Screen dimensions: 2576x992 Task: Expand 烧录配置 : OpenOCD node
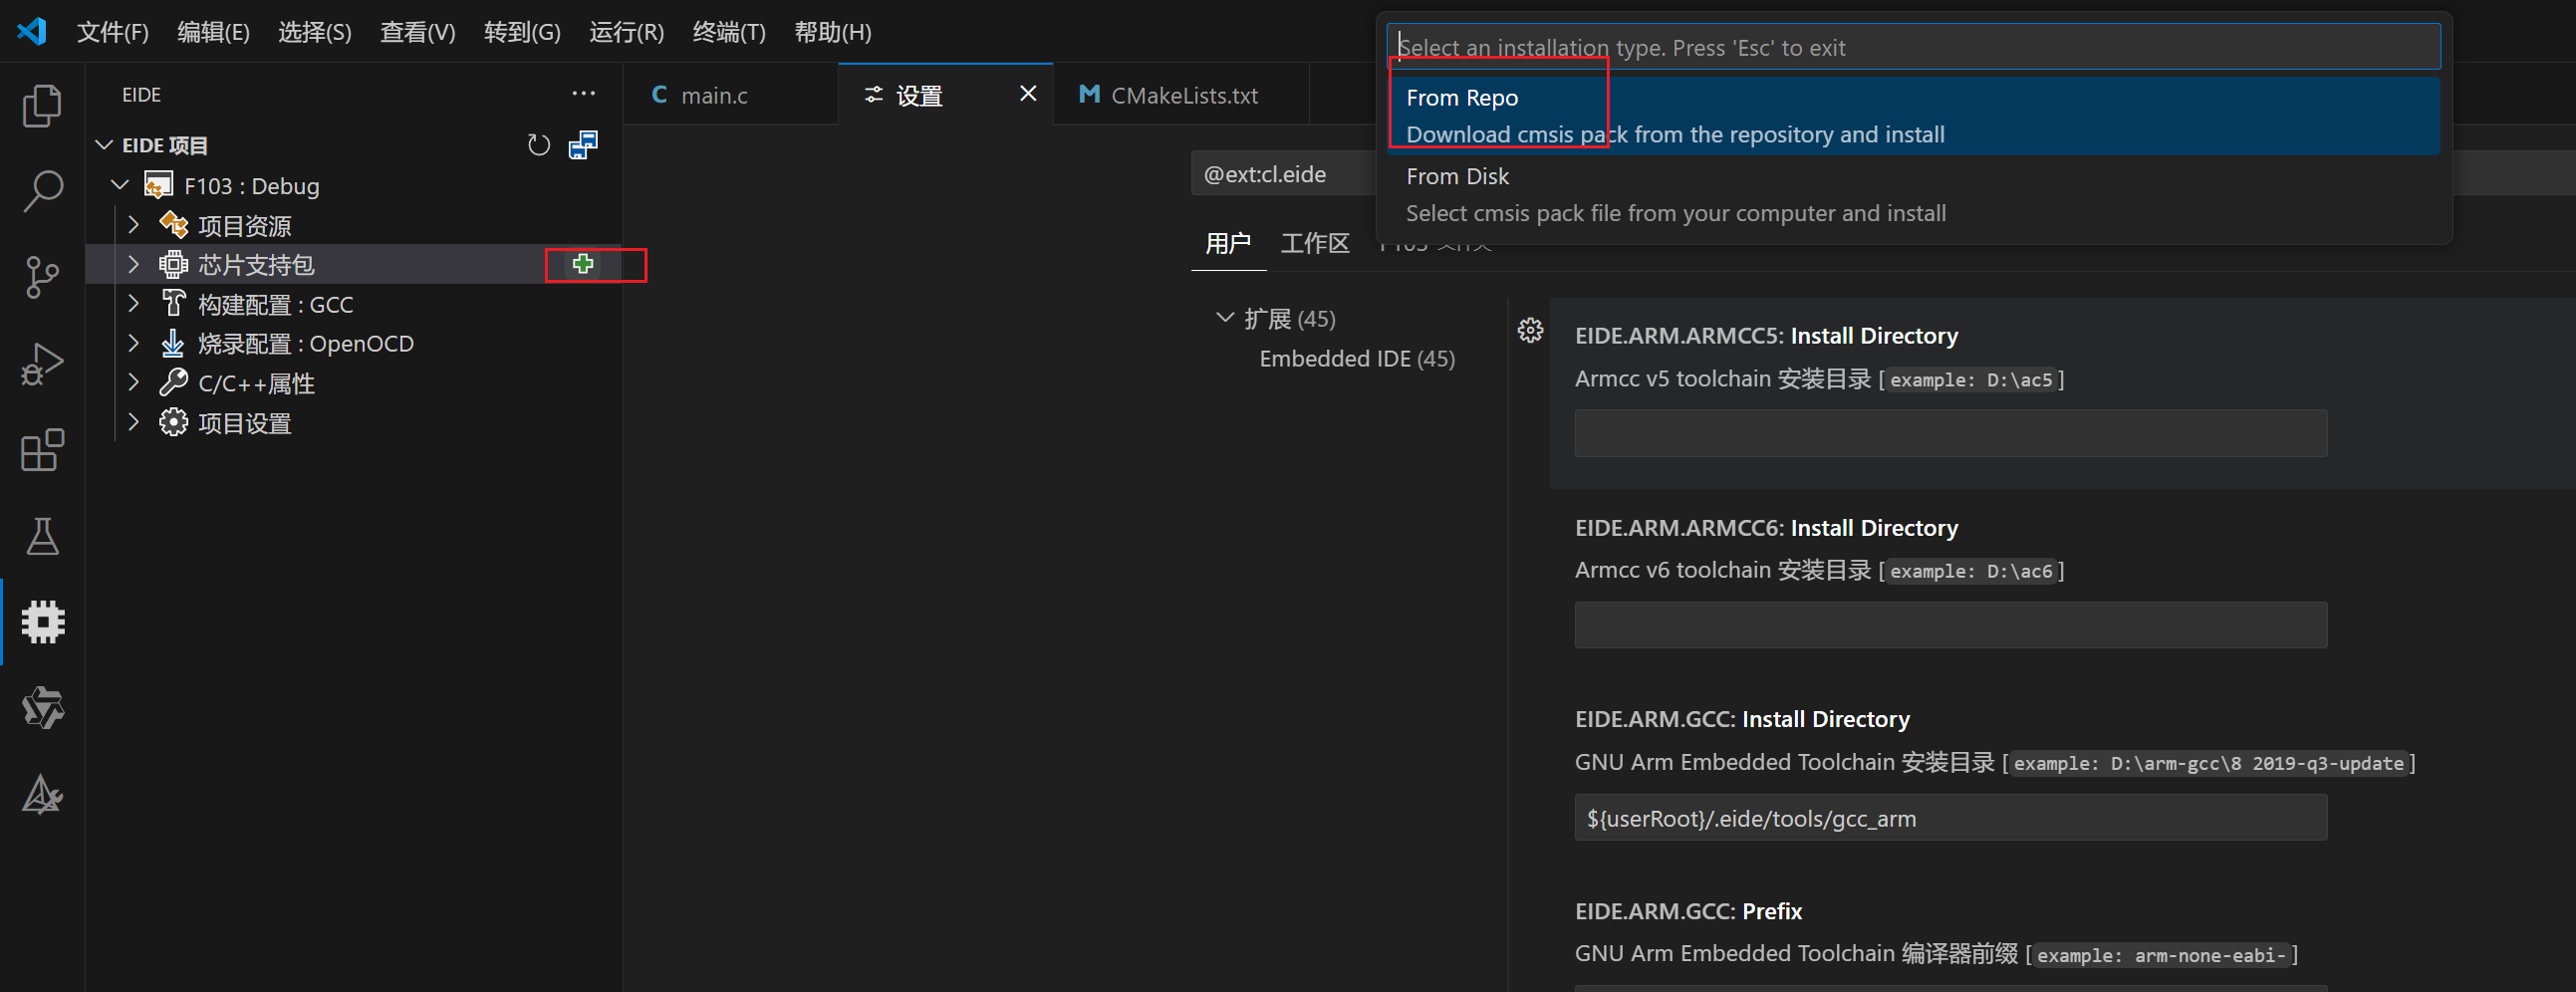tap(133, 343)
